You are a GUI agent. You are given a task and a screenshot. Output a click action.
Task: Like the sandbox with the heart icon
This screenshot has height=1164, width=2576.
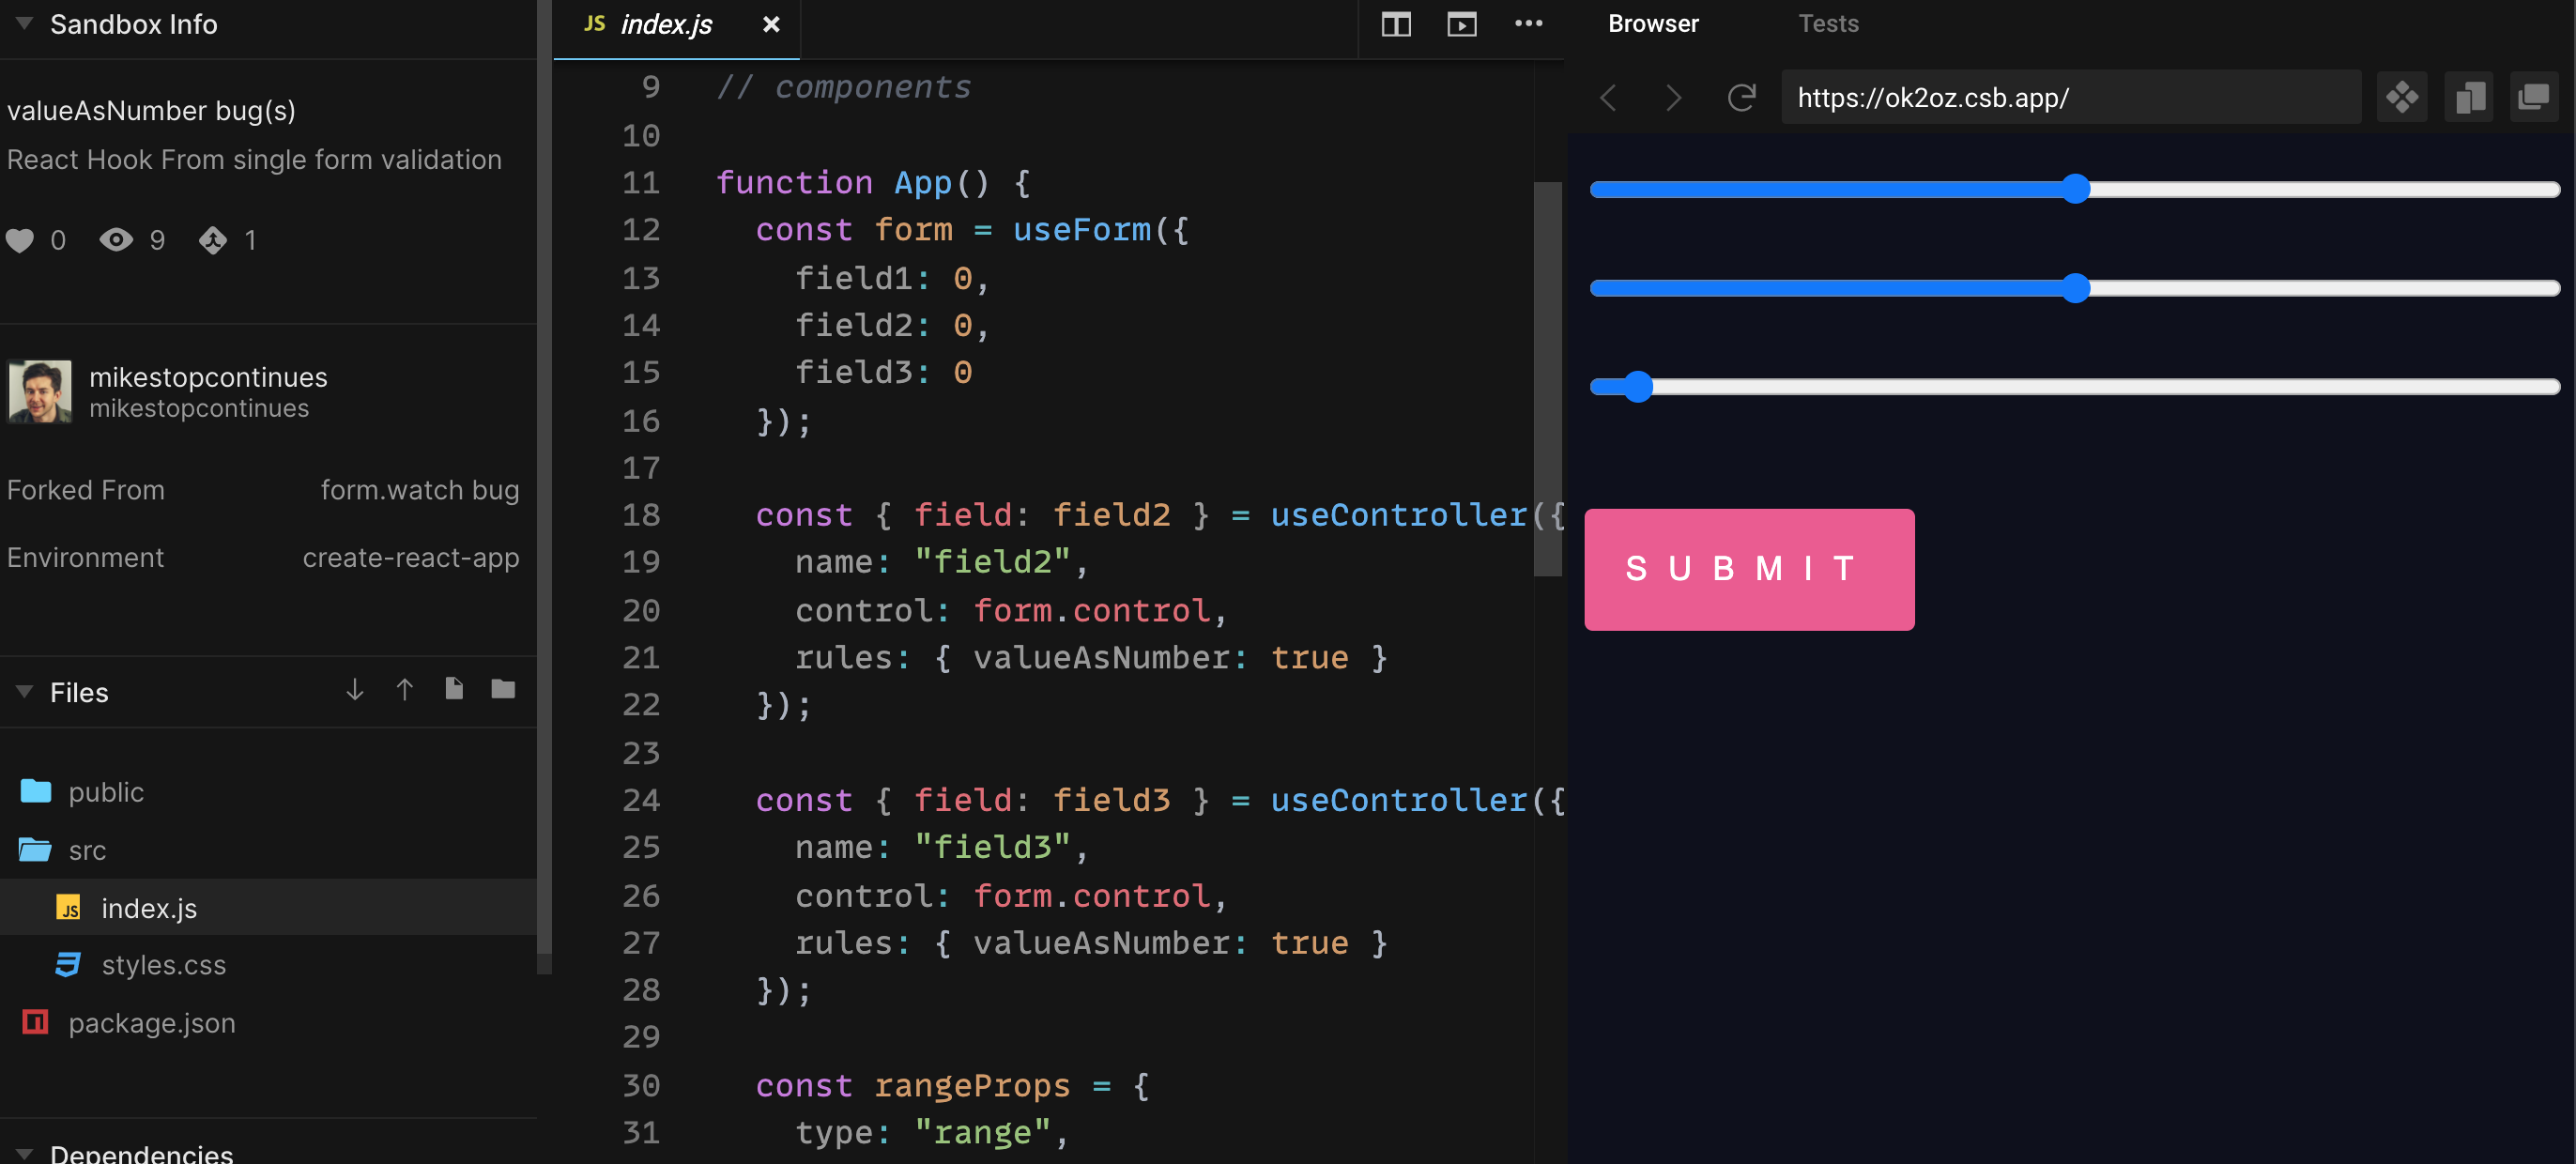pos(21,240)
